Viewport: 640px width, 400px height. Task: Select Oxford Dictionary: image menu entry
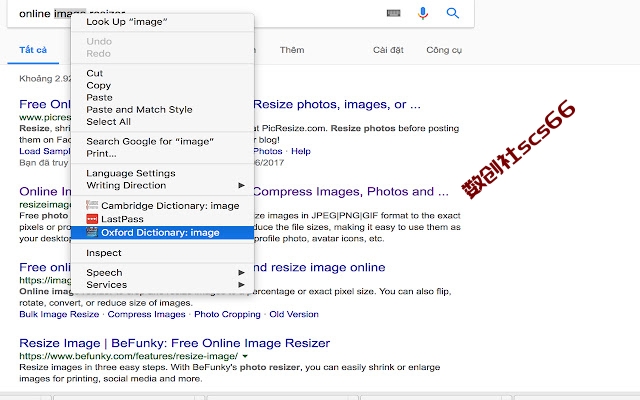(162, 232)
